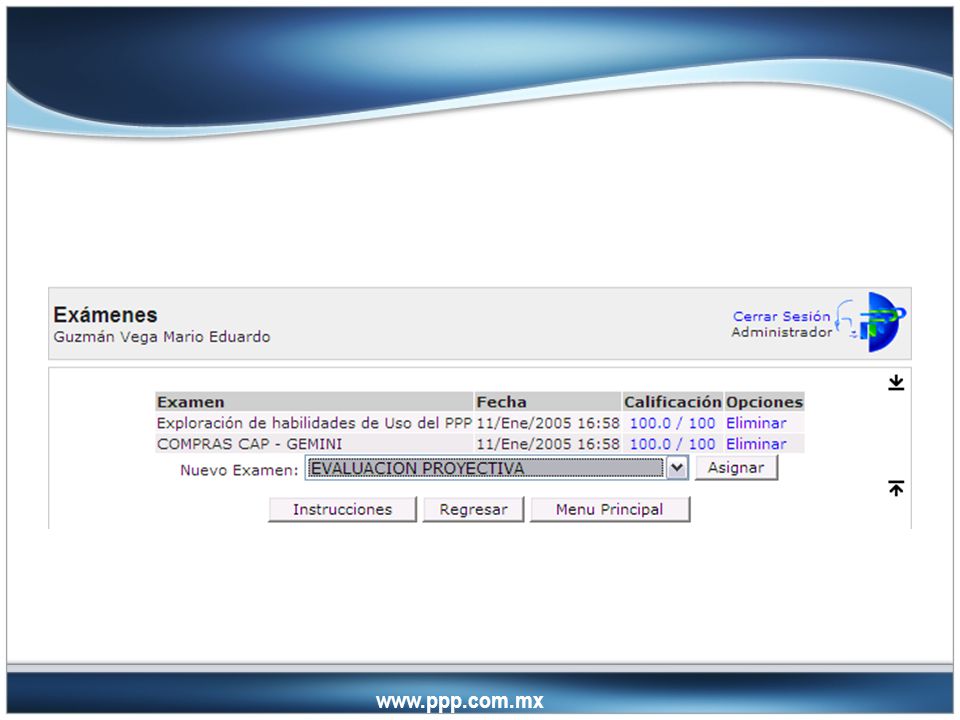Click 'Exploración de habilidades de Uso del PPP' cell
960x720 pixels.
pyautogui.click(x=314, y=423)
